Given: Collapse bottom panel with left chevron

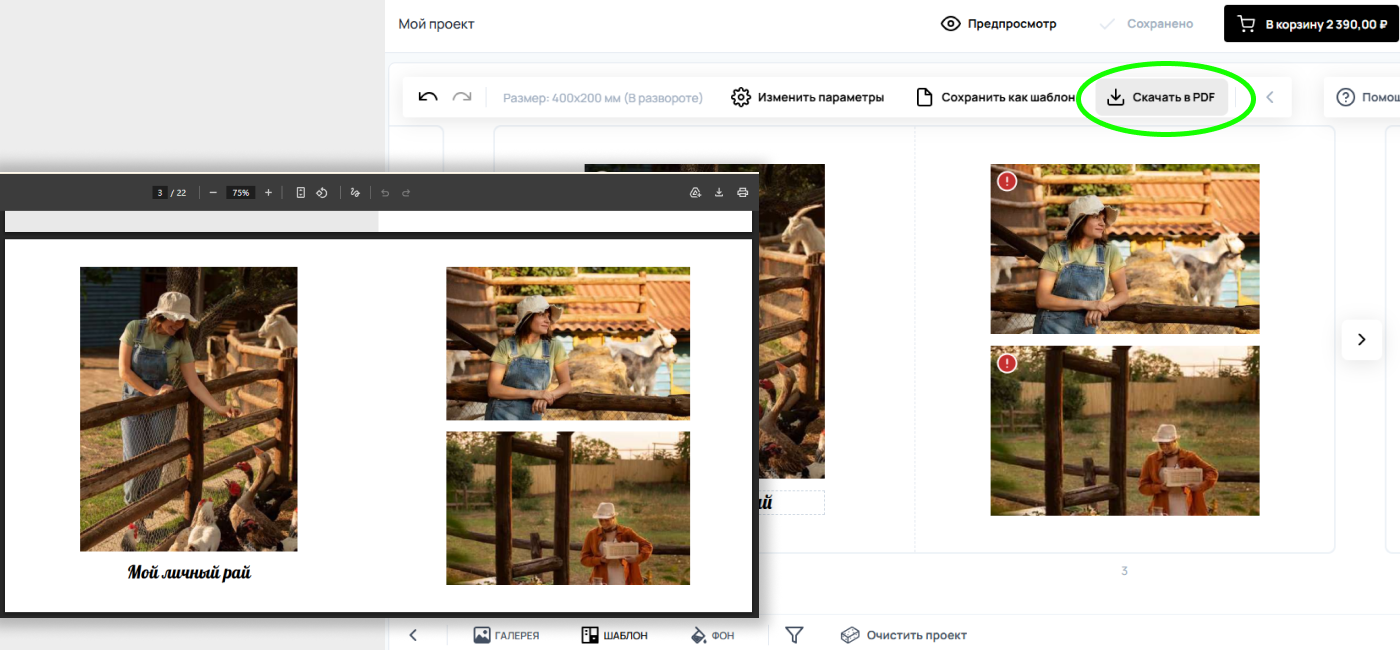Looking at the screenshot, I should point(413,635).
